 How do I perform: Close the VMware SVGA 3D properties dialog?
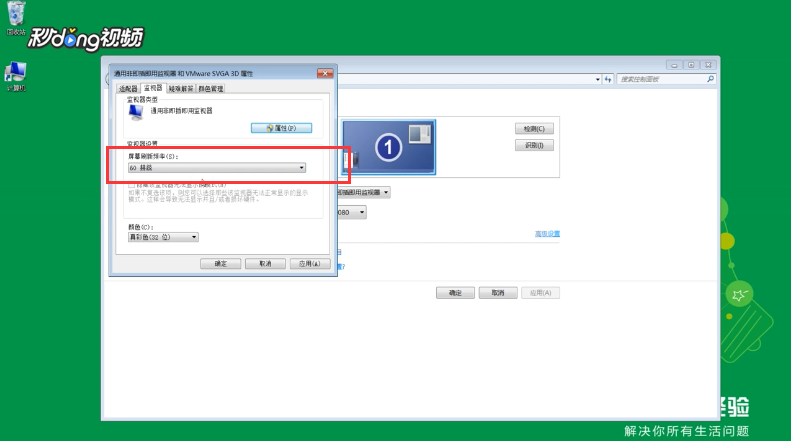click(325, 73)
